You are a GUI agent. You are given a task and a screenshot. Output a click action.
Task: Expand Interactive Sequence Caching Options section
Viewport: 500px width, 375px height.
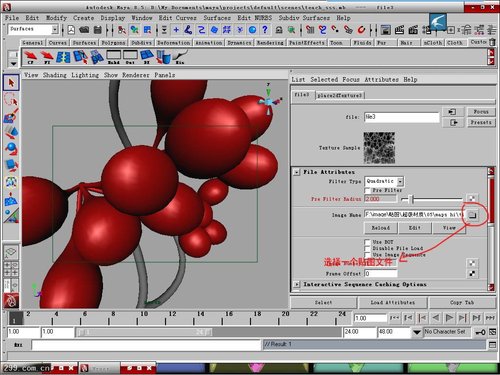(296, 284)
